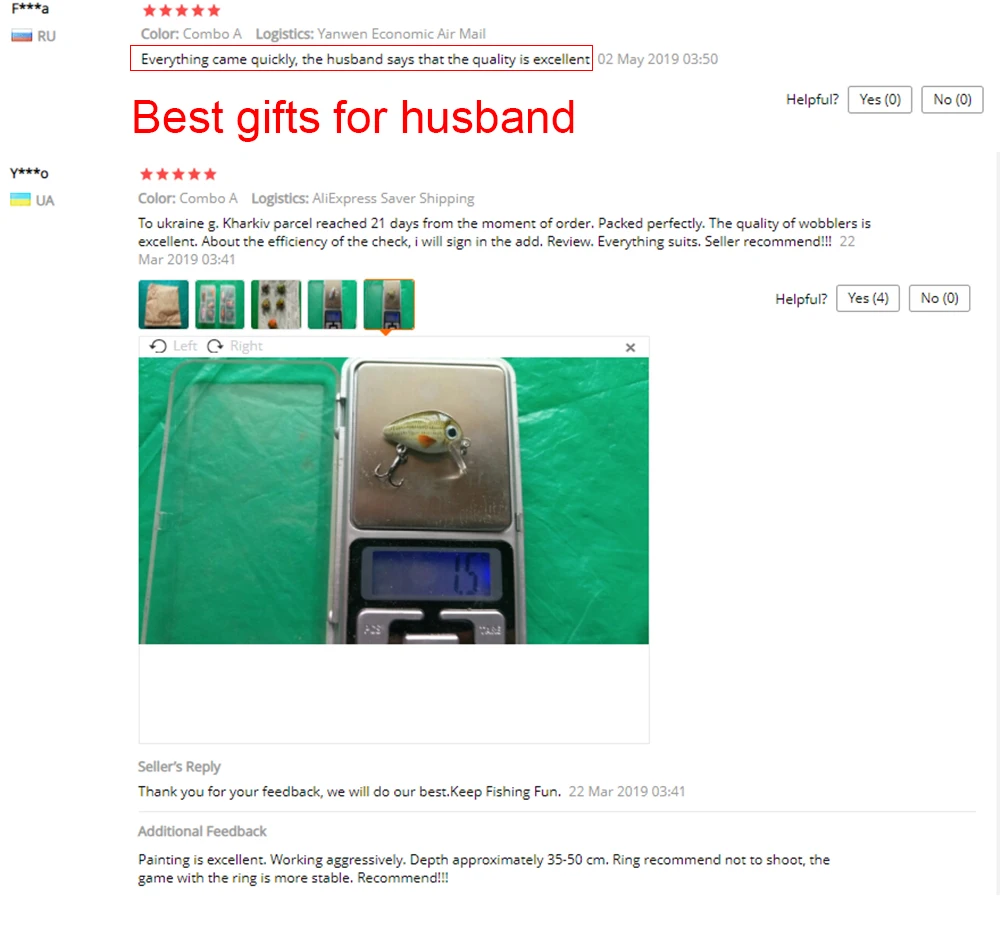The width and height of the screenshot is (1000, 932).
Task: Open the fourth review thumbnail
Action: (x=332, y=304)
